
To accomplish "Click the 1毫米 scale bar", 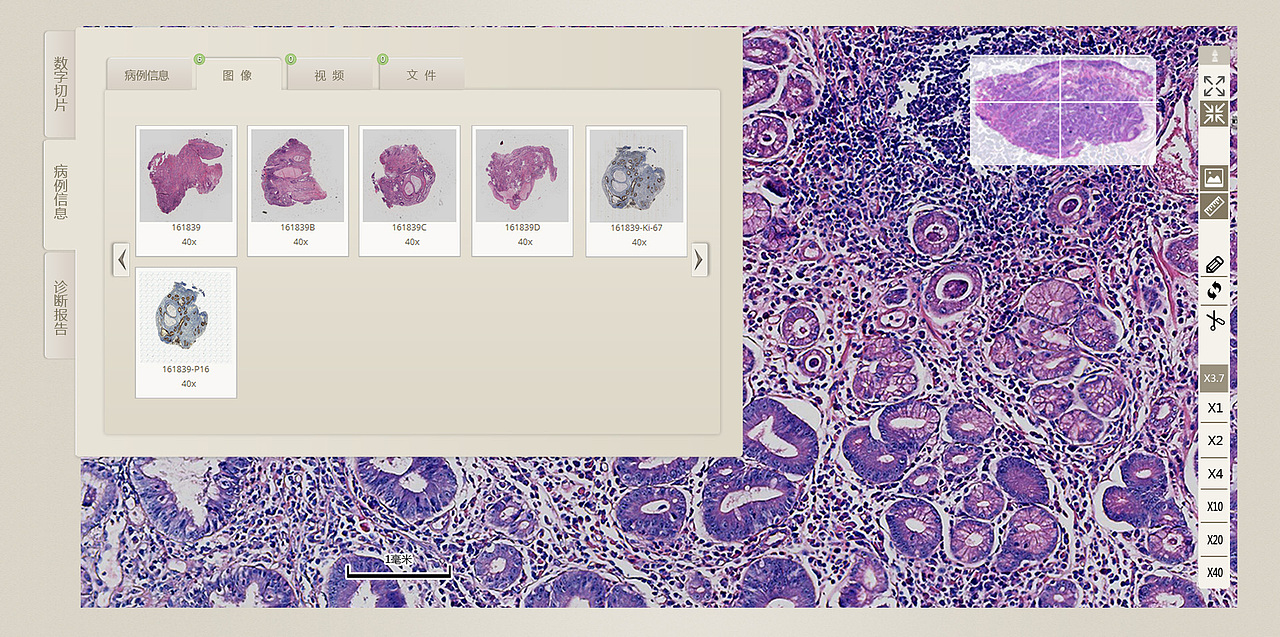I will pyautogui.click(x=399, y=567).
